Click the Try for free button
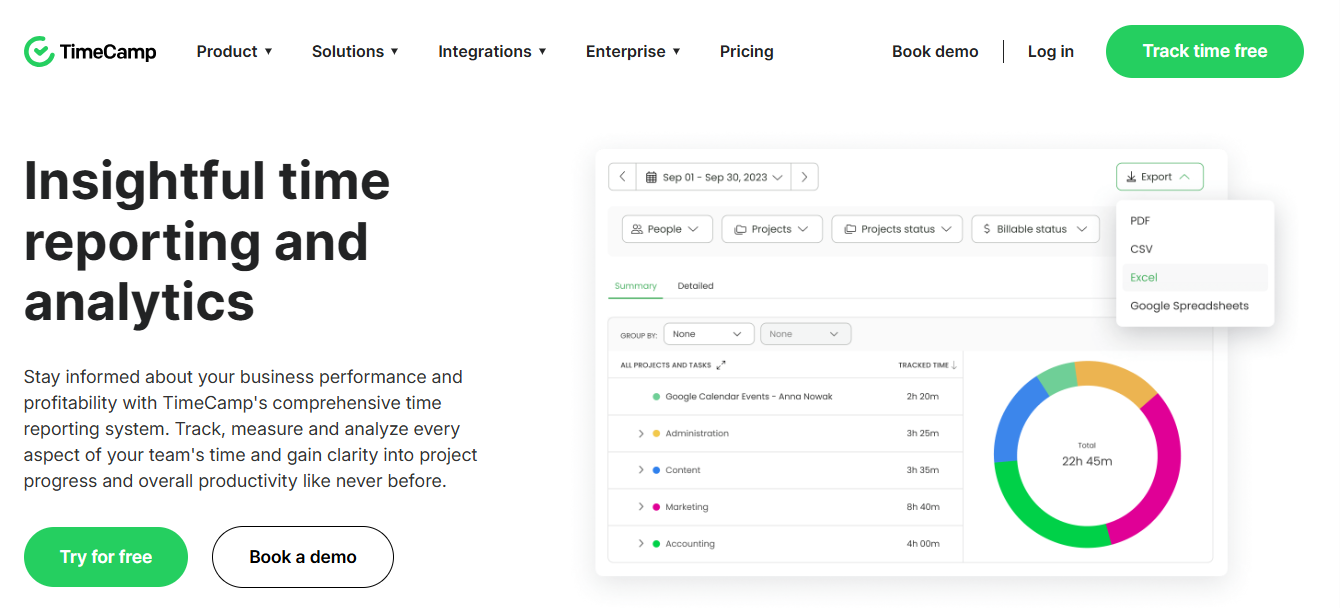1340x608 pixels. pos(106,557)
